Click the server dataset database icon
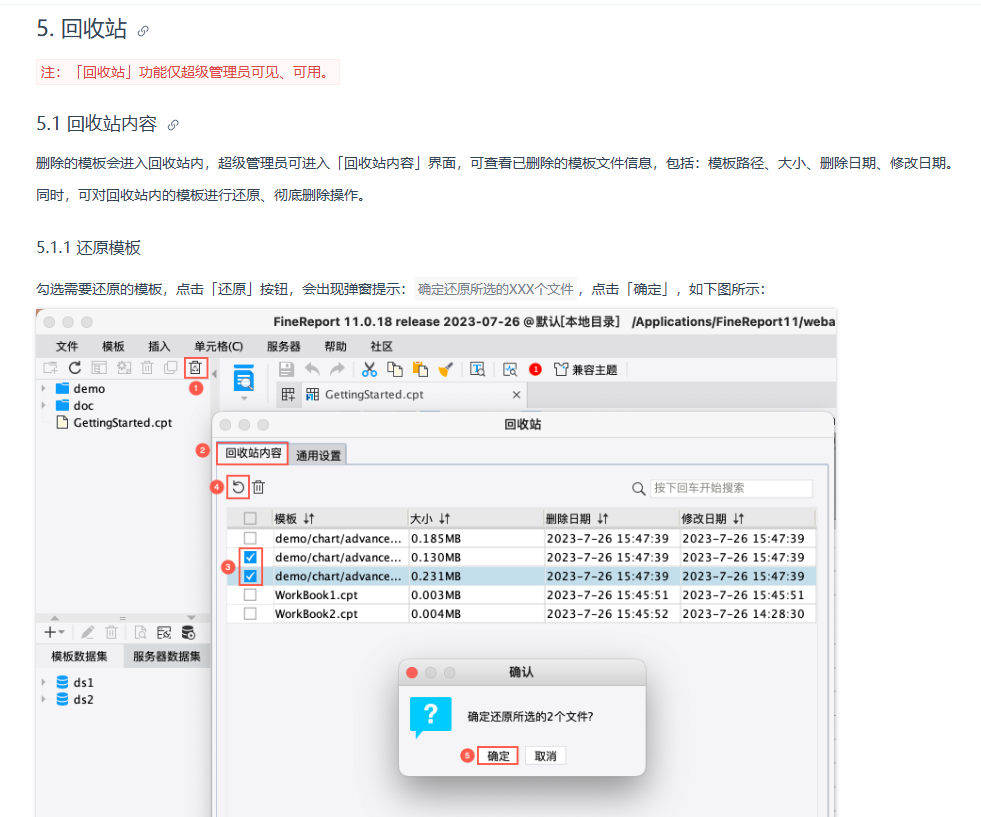The width and height of the screenshot is (981, 817). coord(188,632)
